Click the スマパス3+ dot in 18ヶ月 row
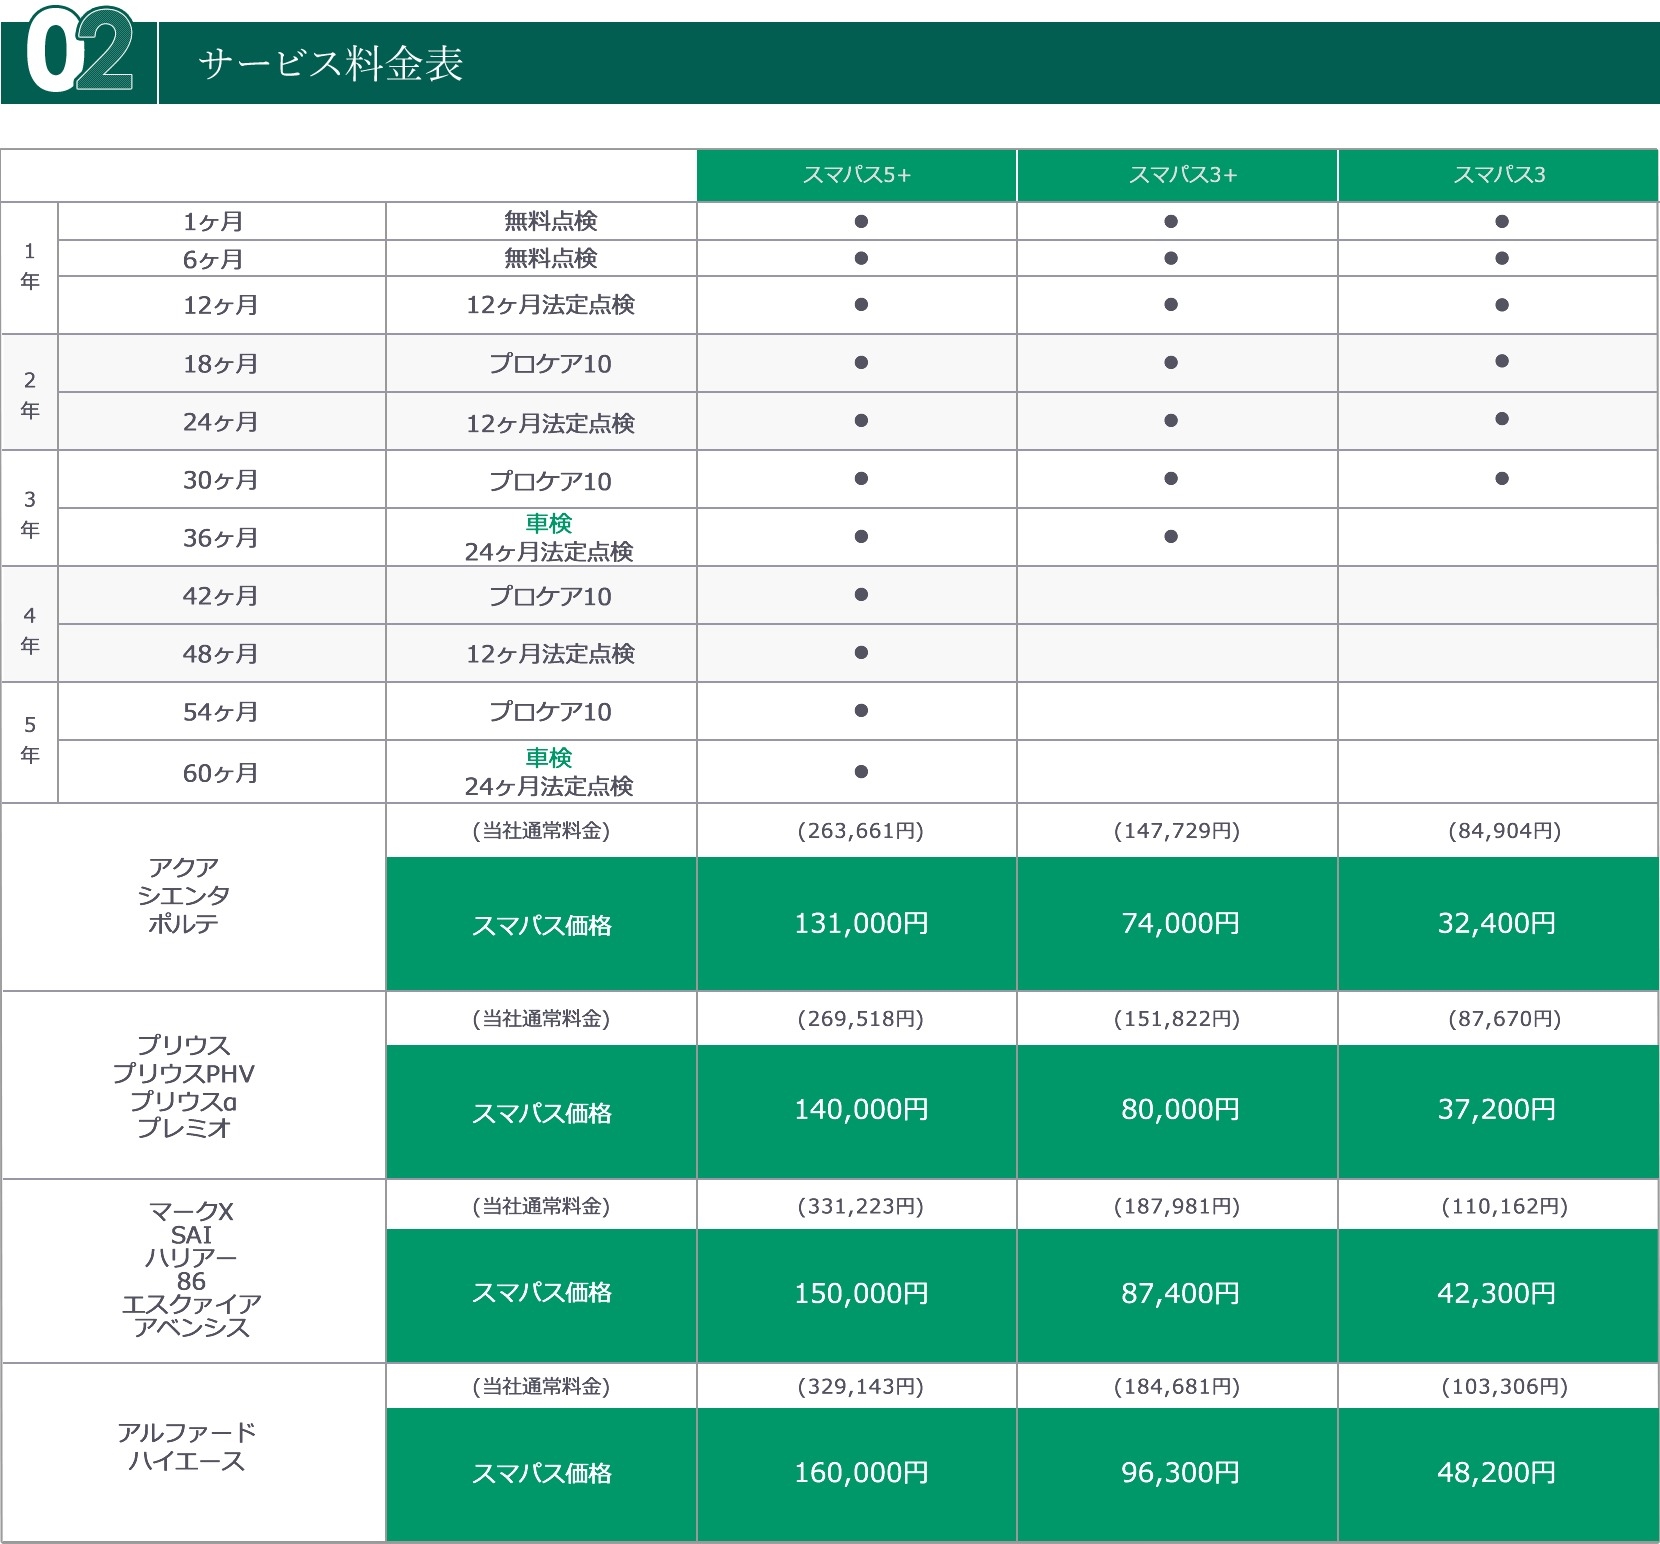Viewport: 1660px width, 1544px height. (x=1171, y=363)
